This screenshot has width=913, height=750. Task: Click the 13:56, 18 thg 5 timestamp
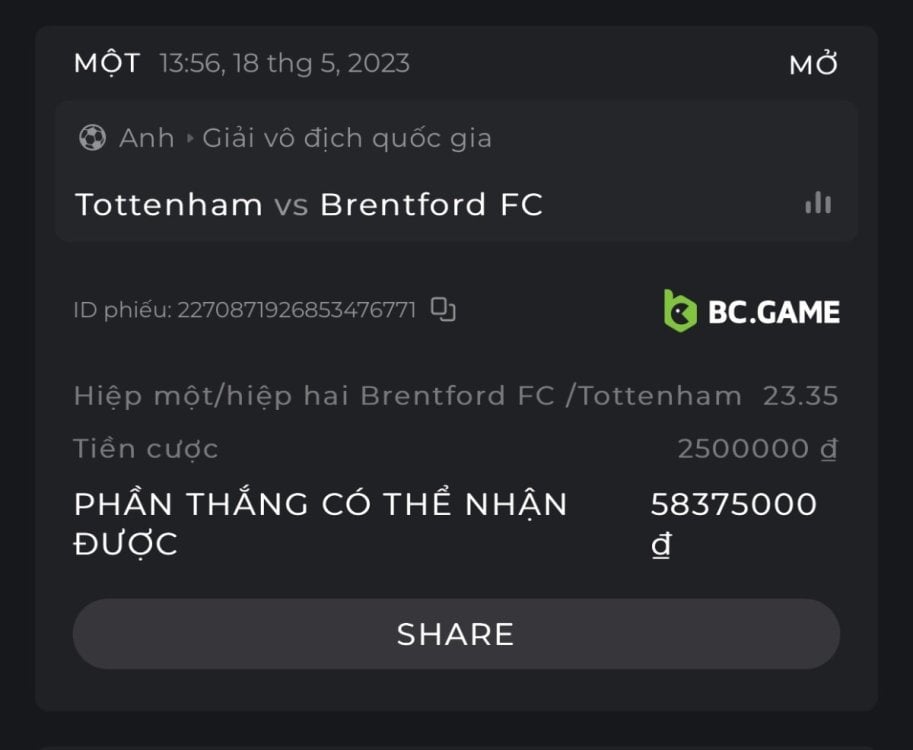(284, 64)
